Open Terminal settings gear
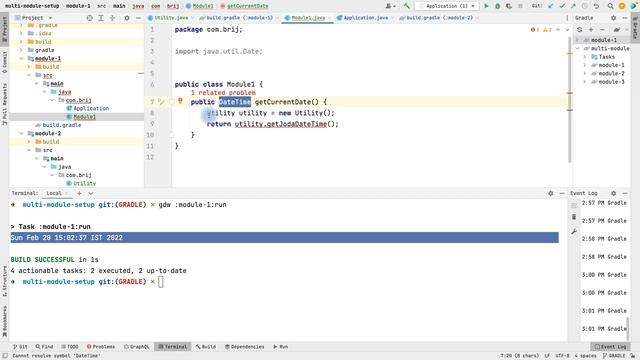 (551, 193)
